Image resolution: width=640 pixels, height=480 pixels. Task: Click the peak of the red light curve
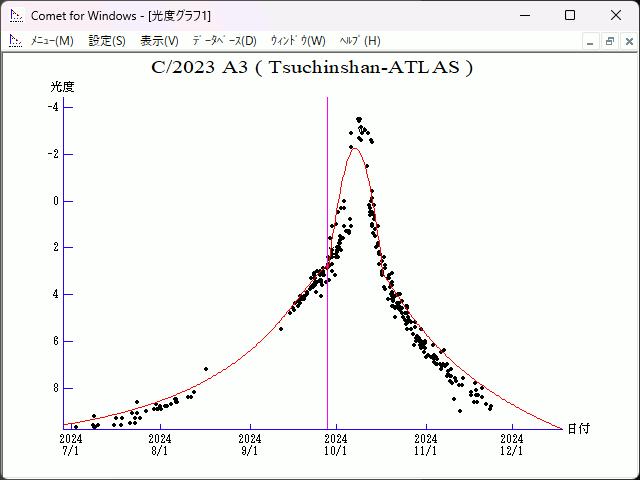point(353,148)
